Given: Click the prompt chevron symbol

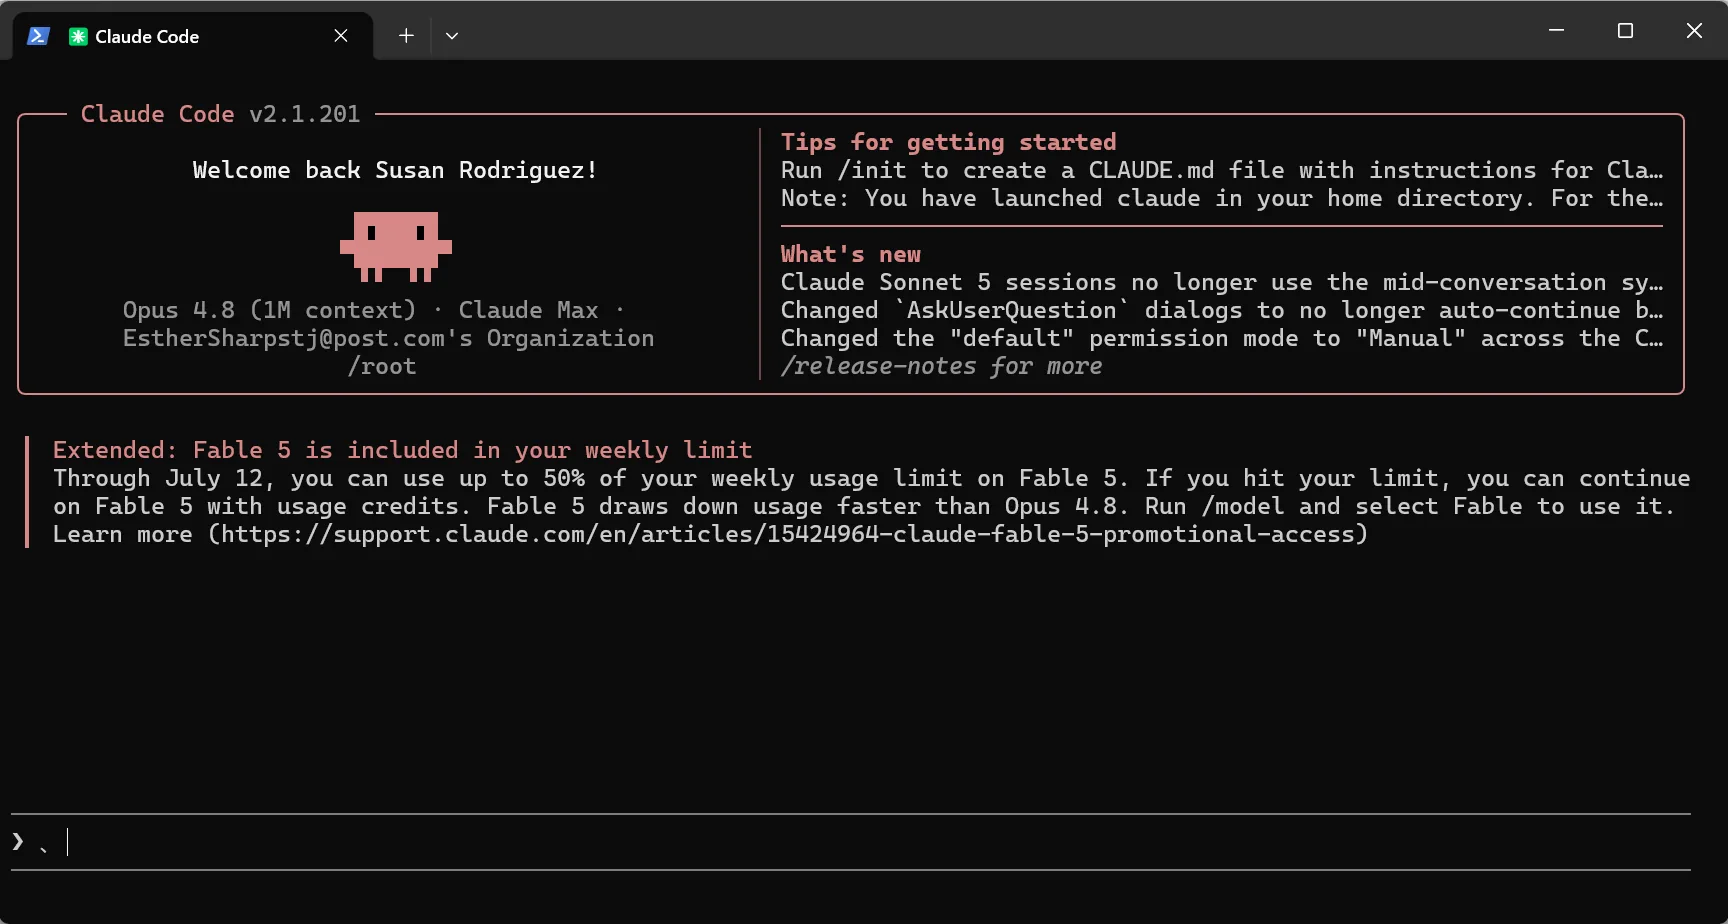Looking at the screenshot, I should pos(18,841).
